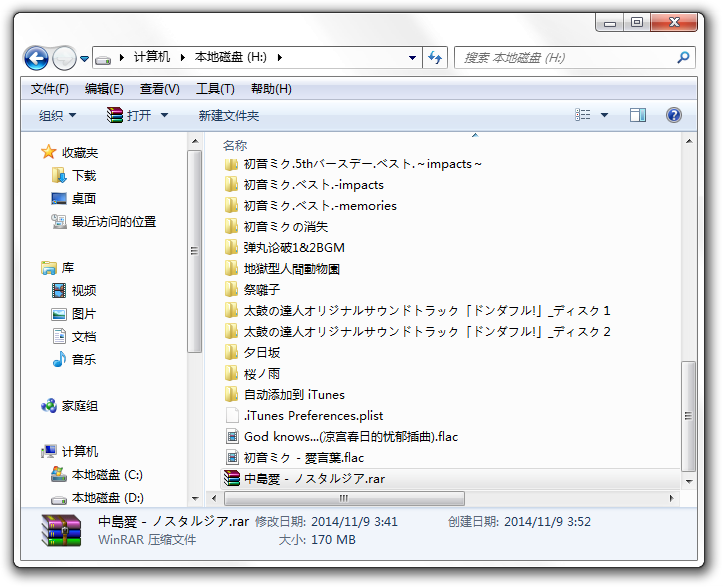Open the 组织 dropdown menu
723x587 pixels.
(58, 116)
